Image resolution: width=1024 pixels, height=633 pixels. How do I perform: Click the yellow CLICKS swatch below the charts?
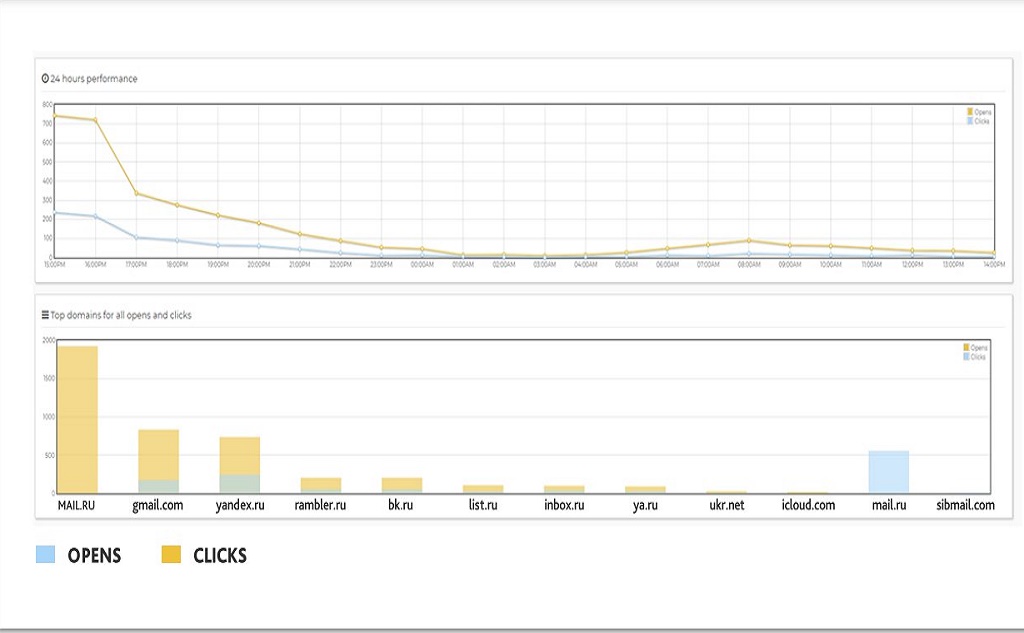coord(171,555)
